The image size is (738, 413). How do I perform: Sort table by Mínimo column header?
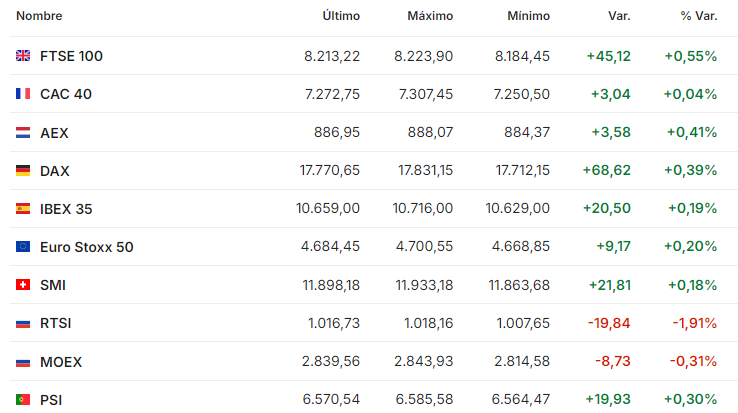pos(528,16)
